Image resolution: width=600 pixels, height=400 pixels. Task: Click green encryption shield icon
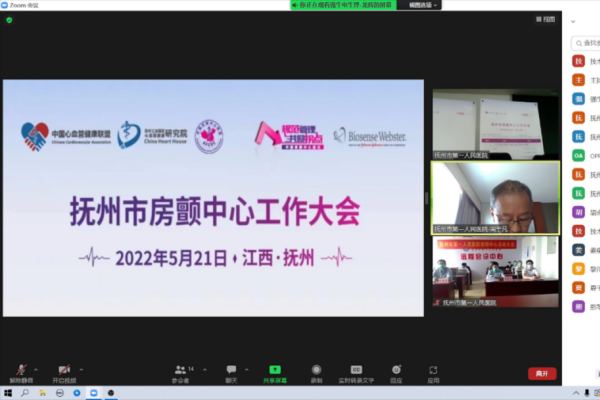point(9,20)
